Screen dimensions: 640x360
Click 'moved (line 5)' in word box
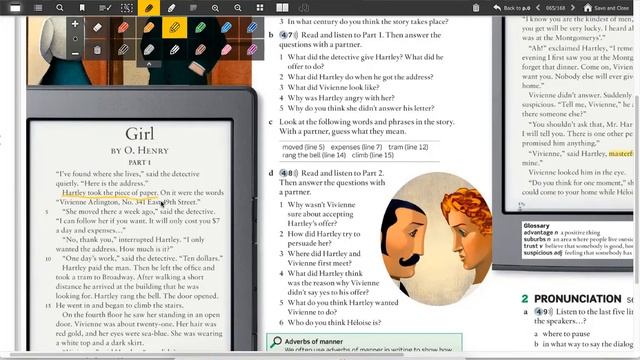tap(303, 147)
